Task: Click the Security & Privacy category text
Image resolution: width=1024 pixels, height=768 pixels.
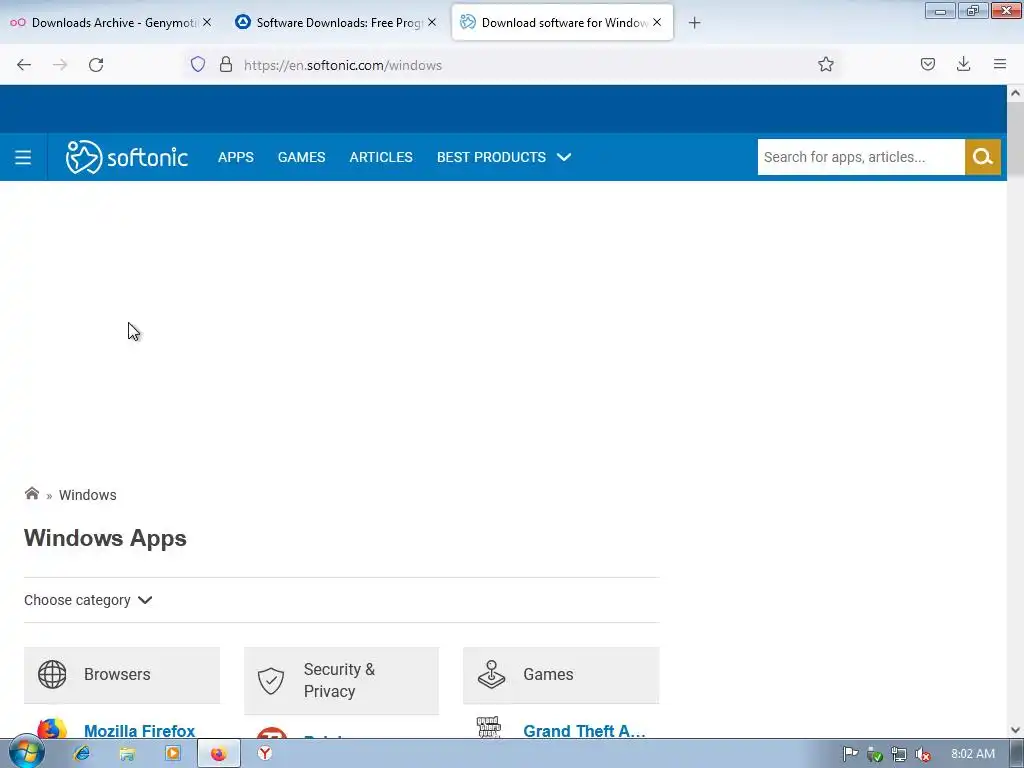Action: tap(339, 680)
